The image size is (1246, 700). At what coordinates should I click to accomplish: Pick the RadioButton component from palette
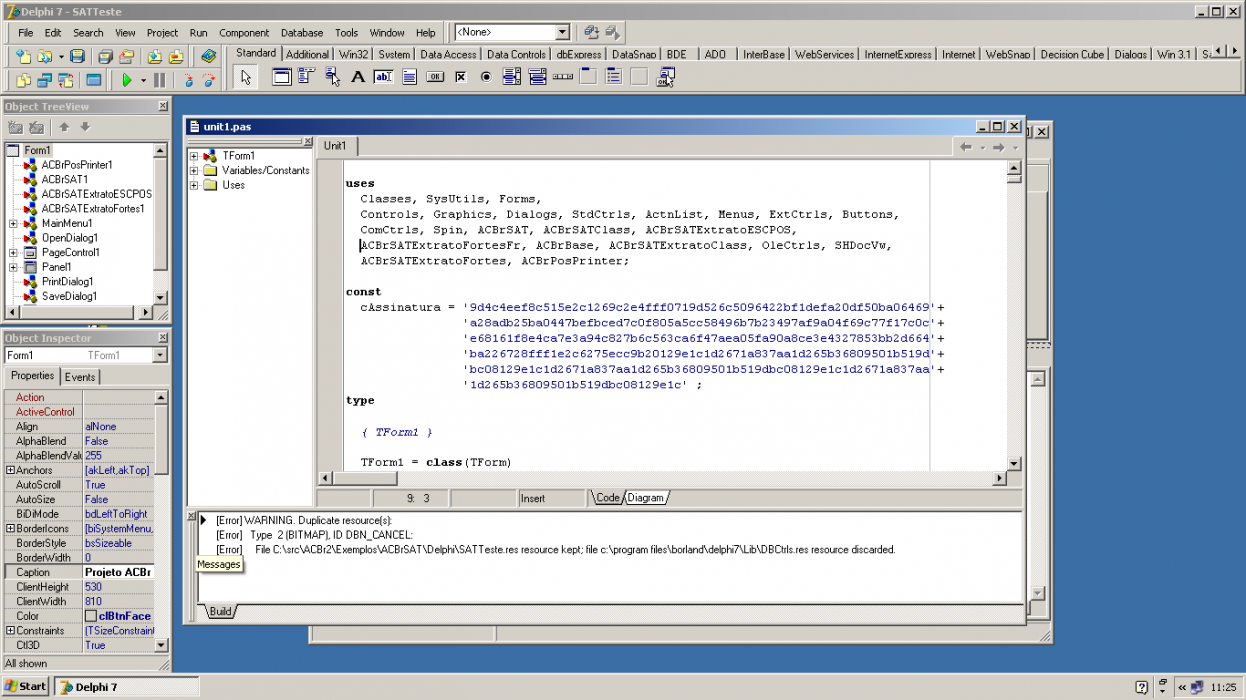click(486, 77)
